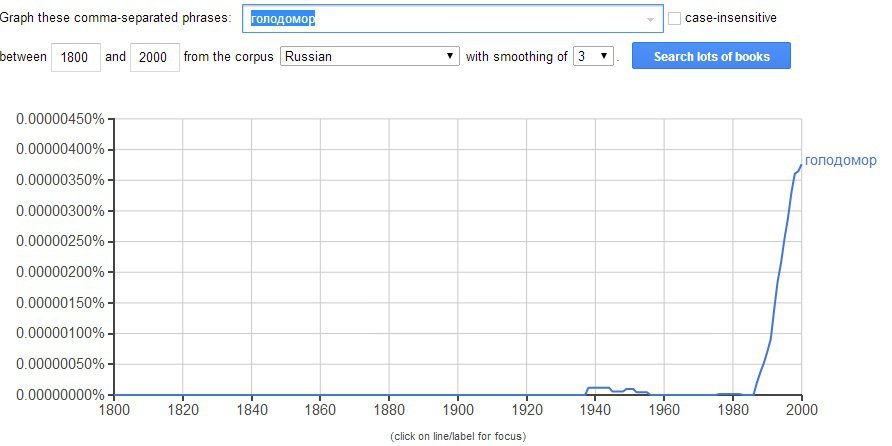The image size is (892, 446).
Task: Click the 1920 label on the x-axis
Action: [526, 409]
